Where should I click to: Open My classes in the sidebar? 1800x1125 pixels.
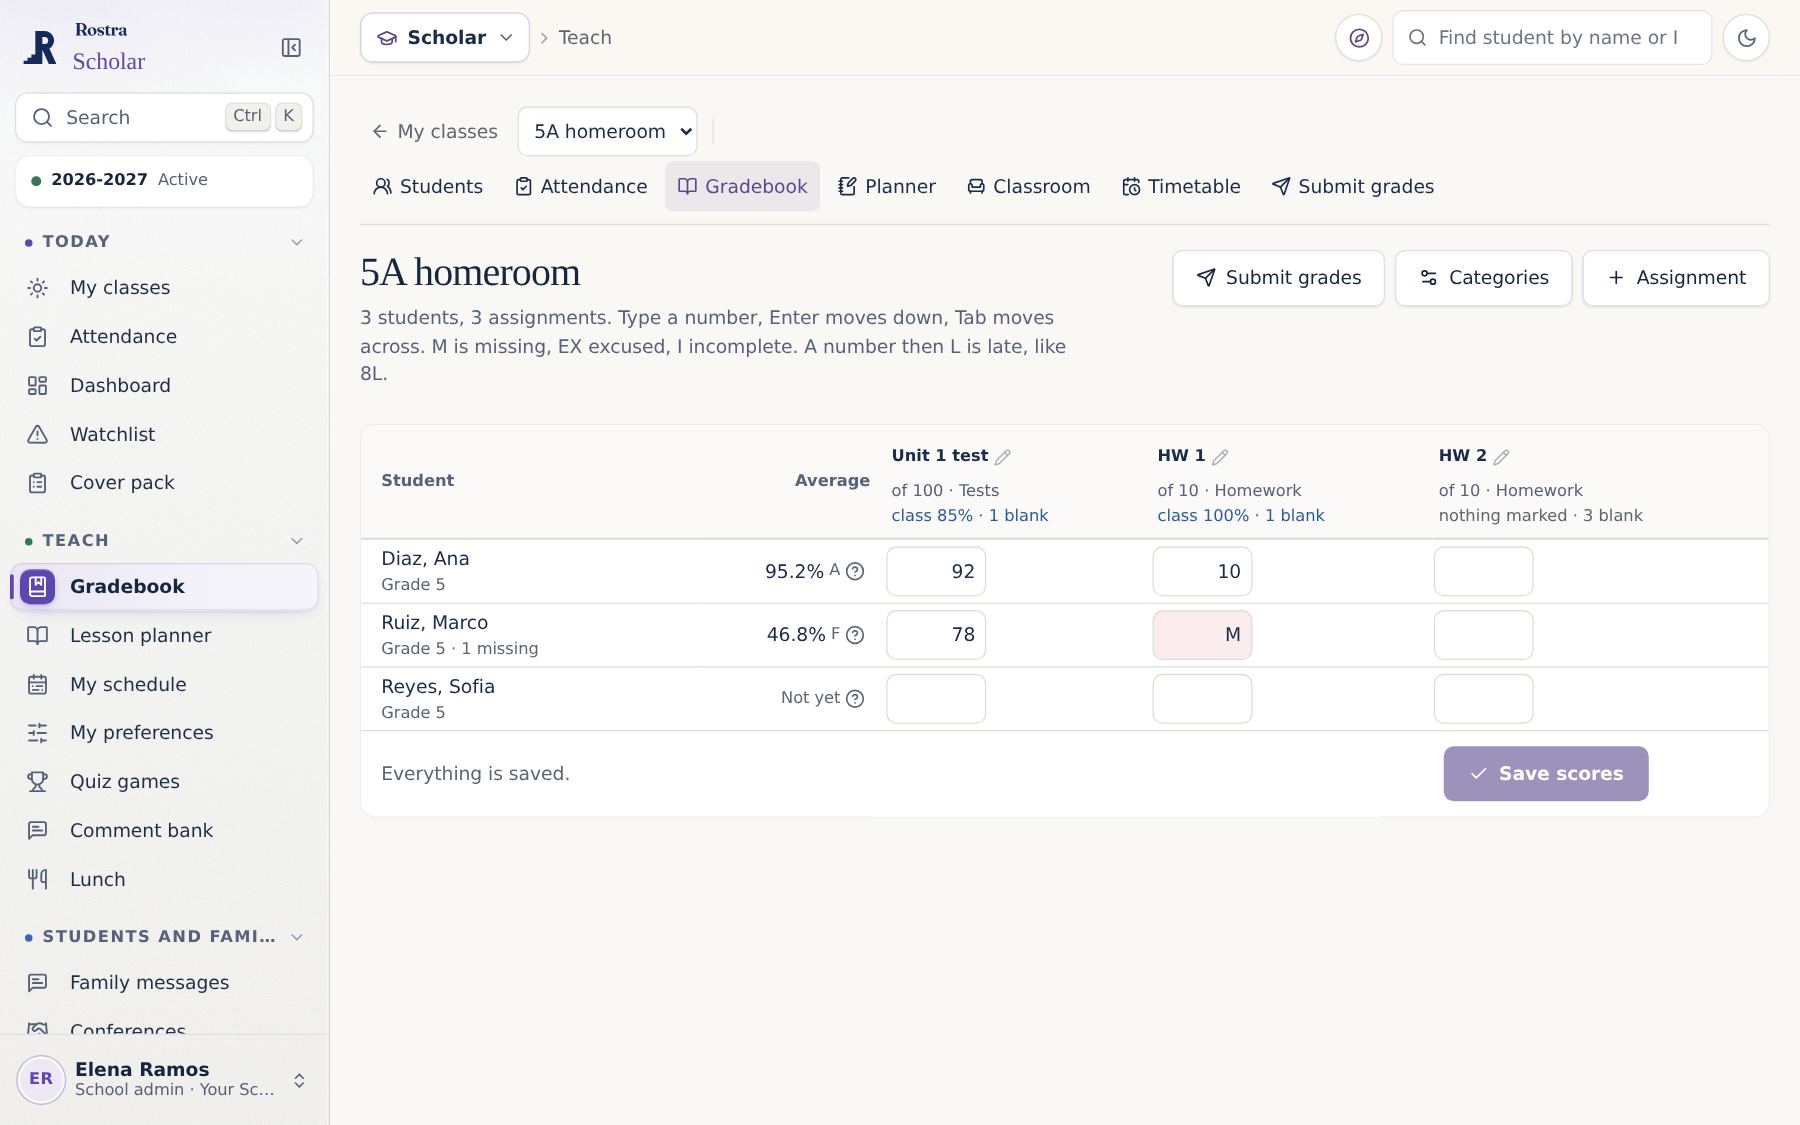coord(164,288)
